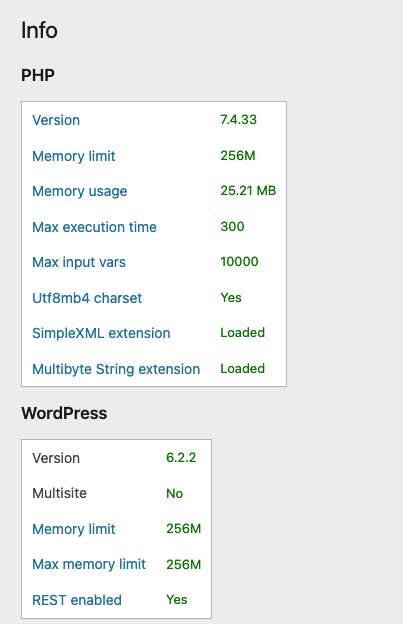This screenshot has width=403, height=624.
Task: Select the Max execution time link
Action: [94, 227]
